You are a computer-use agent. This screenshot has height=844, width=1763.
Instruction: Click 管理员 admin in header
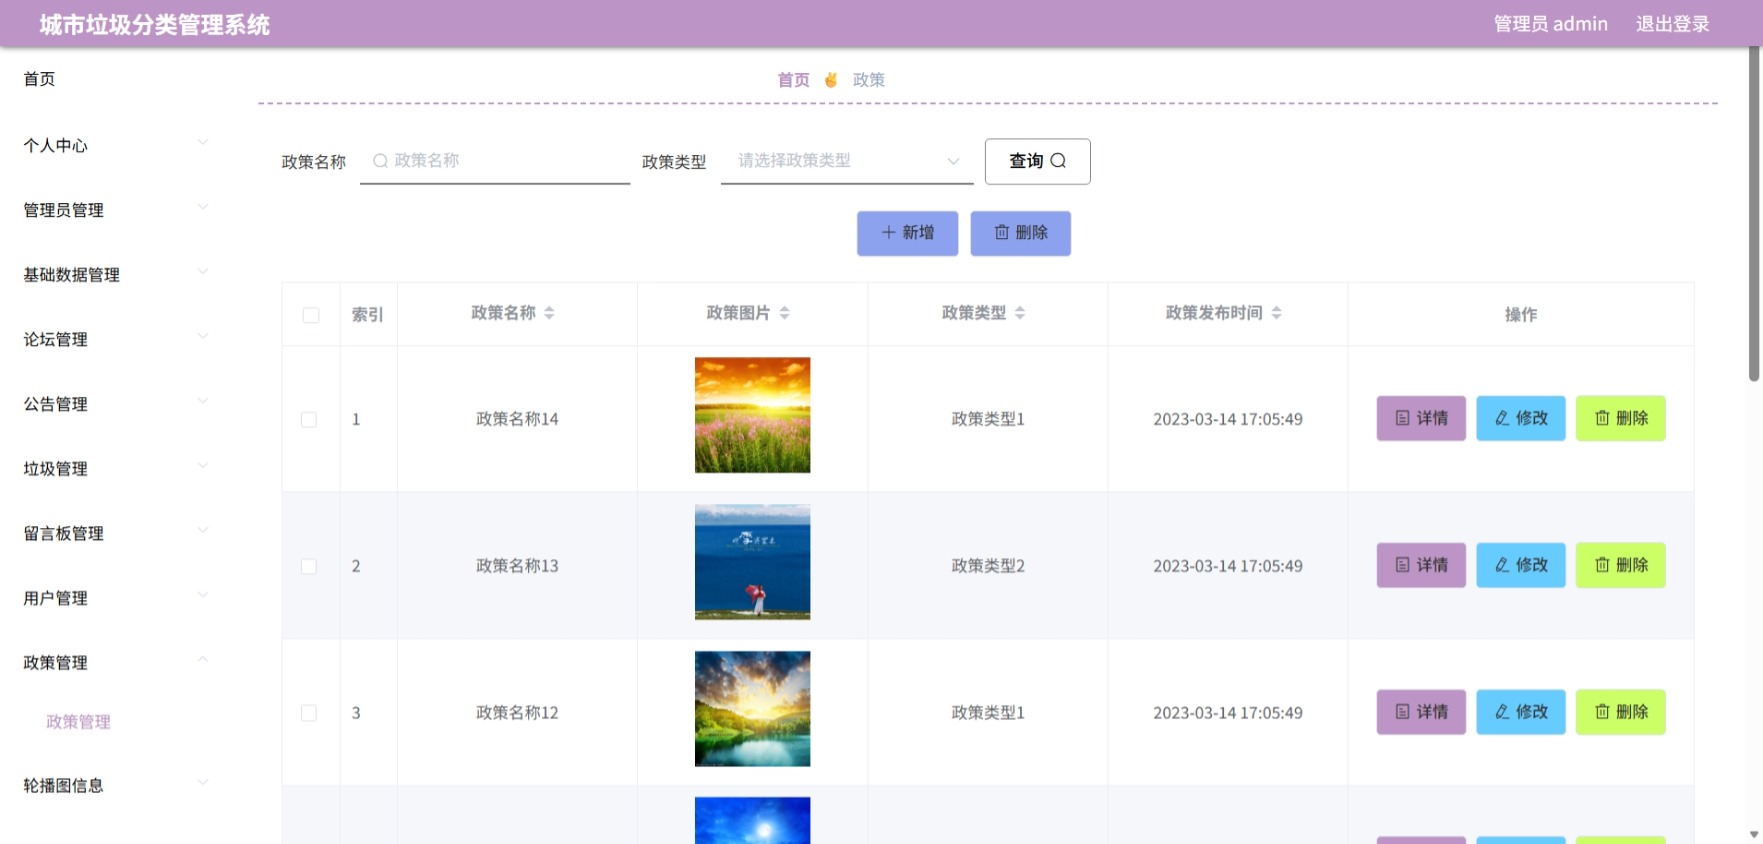click(x=1550, y=24)
